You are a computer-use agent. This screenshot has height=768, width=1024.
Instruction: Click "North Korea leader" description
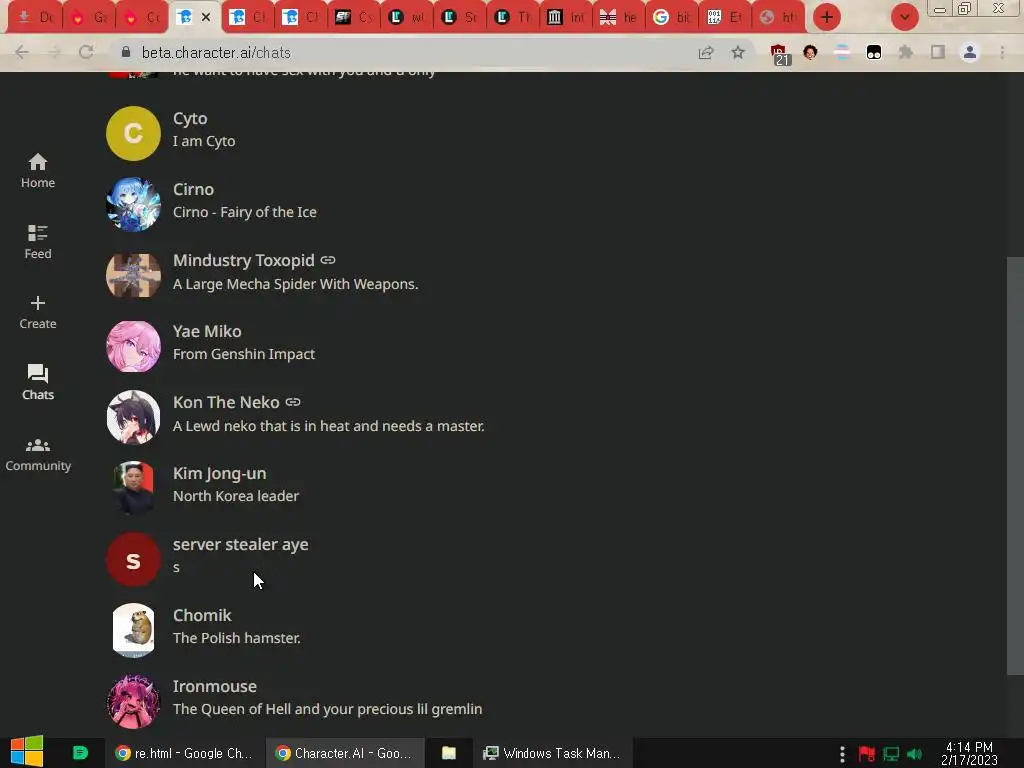click(236, 496)
